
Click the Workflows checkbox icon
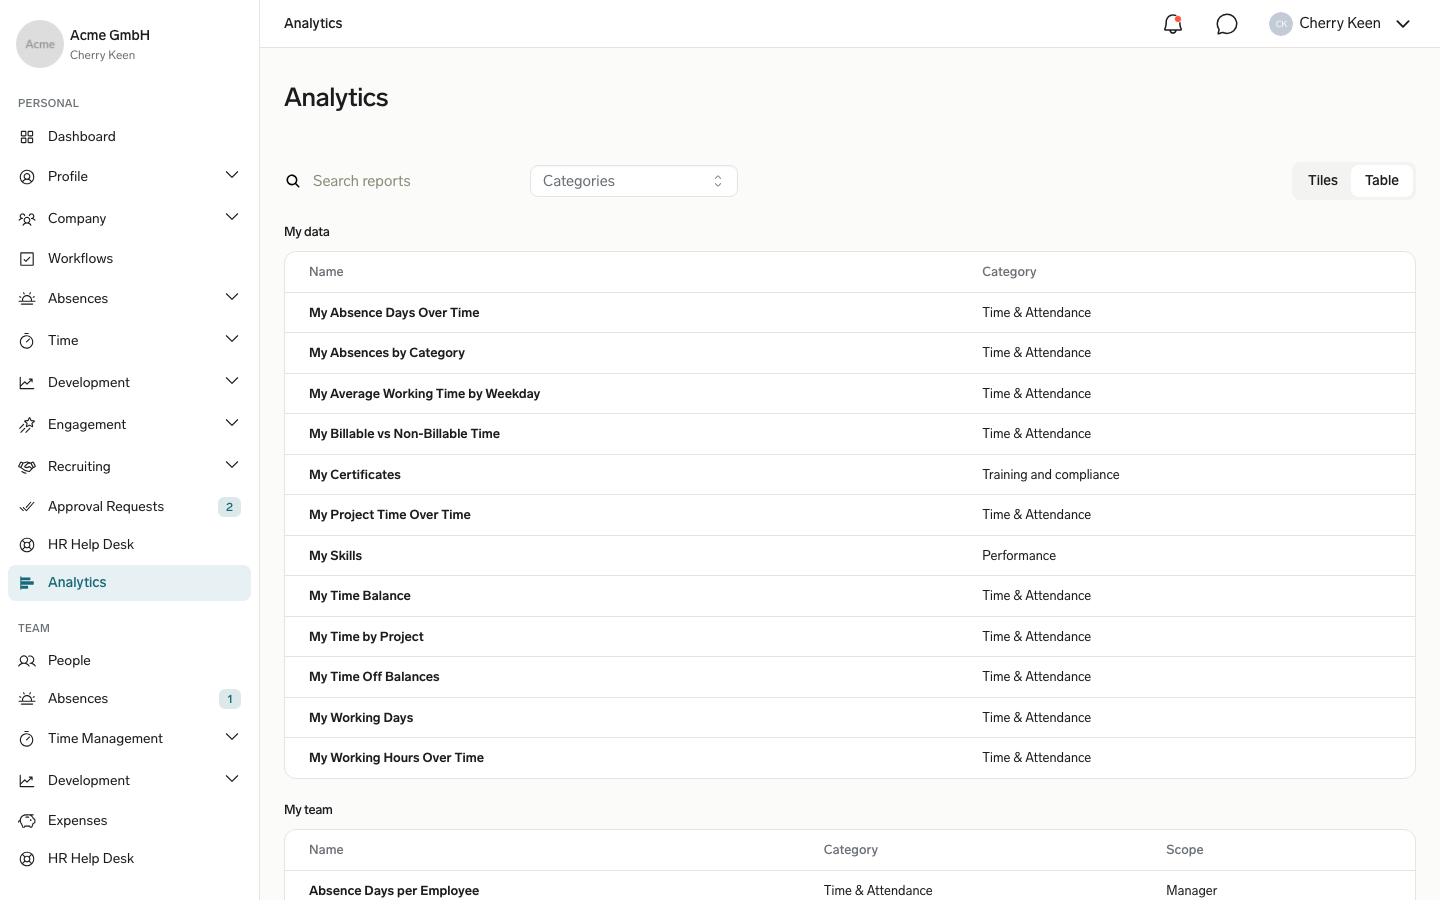click(27, 259)
